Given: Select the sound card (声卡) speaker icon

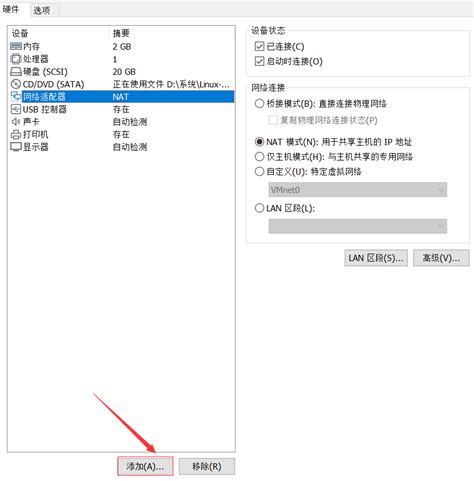Looking at the screenshot, I should 16,122.
